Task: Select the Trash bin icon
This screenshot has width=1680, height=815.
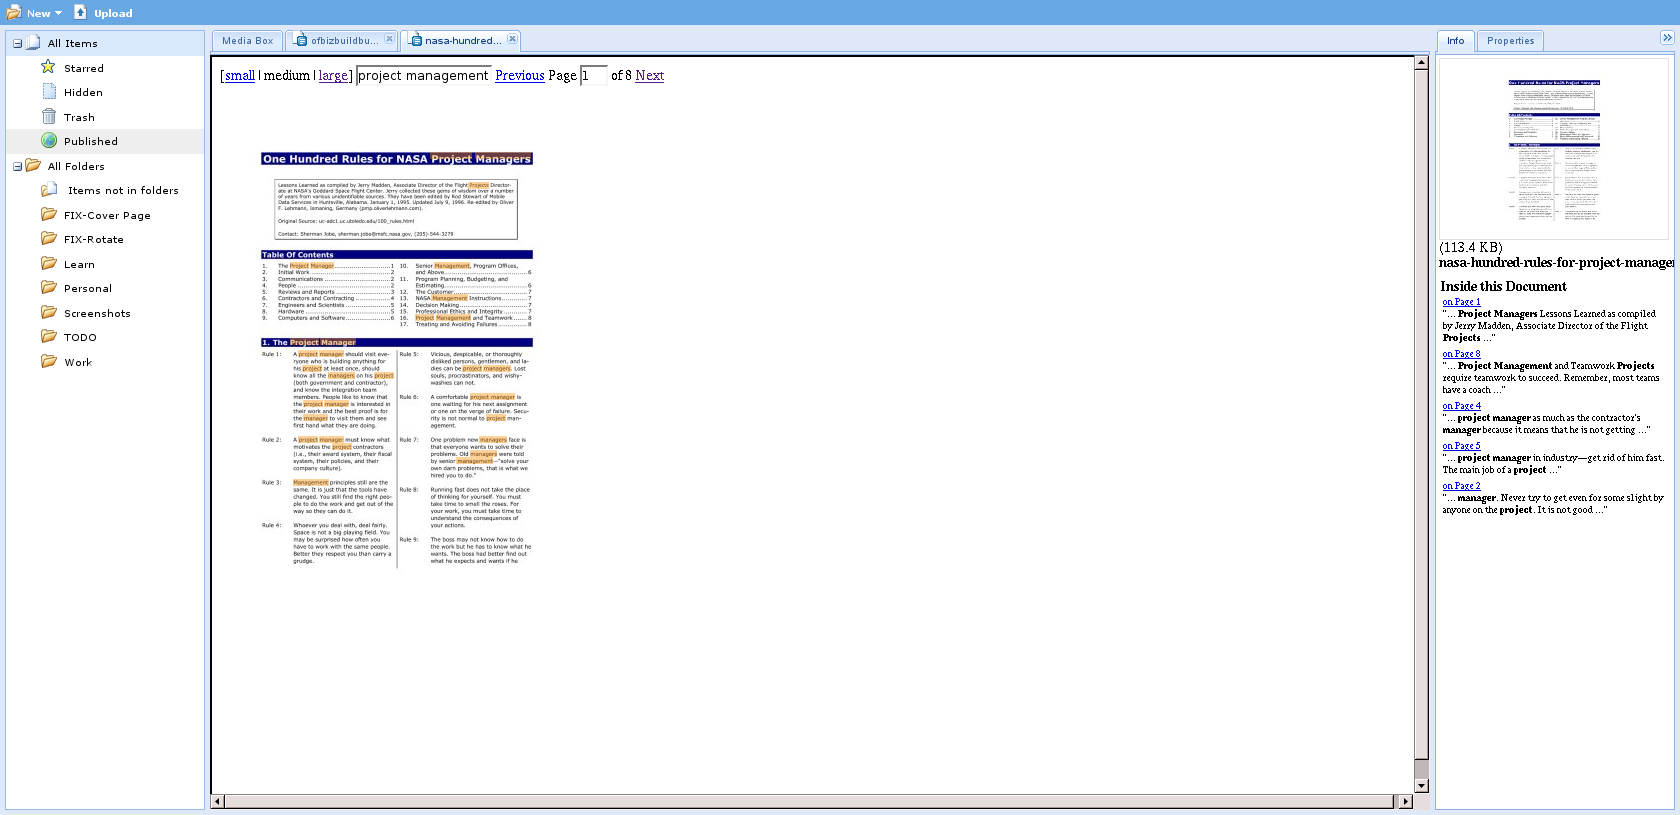Action: click(48, 116)
